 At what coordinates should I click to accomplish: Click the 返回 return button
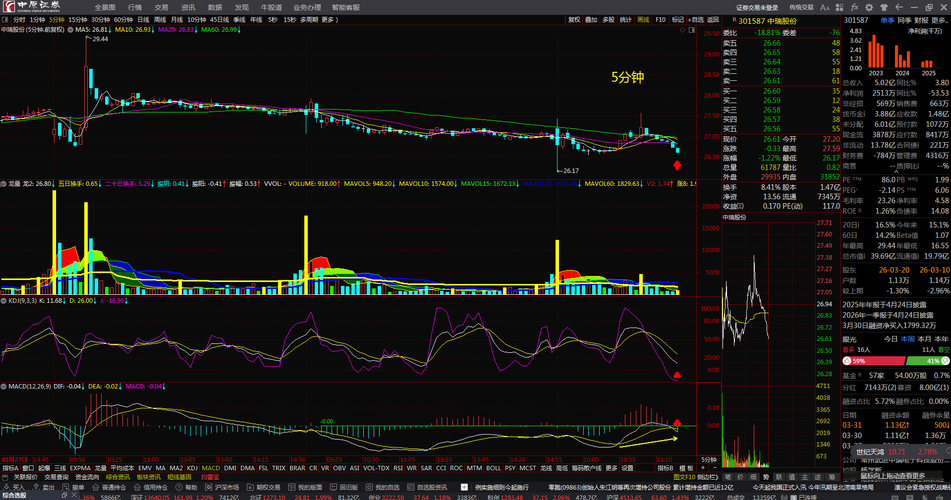pos(713,19)
